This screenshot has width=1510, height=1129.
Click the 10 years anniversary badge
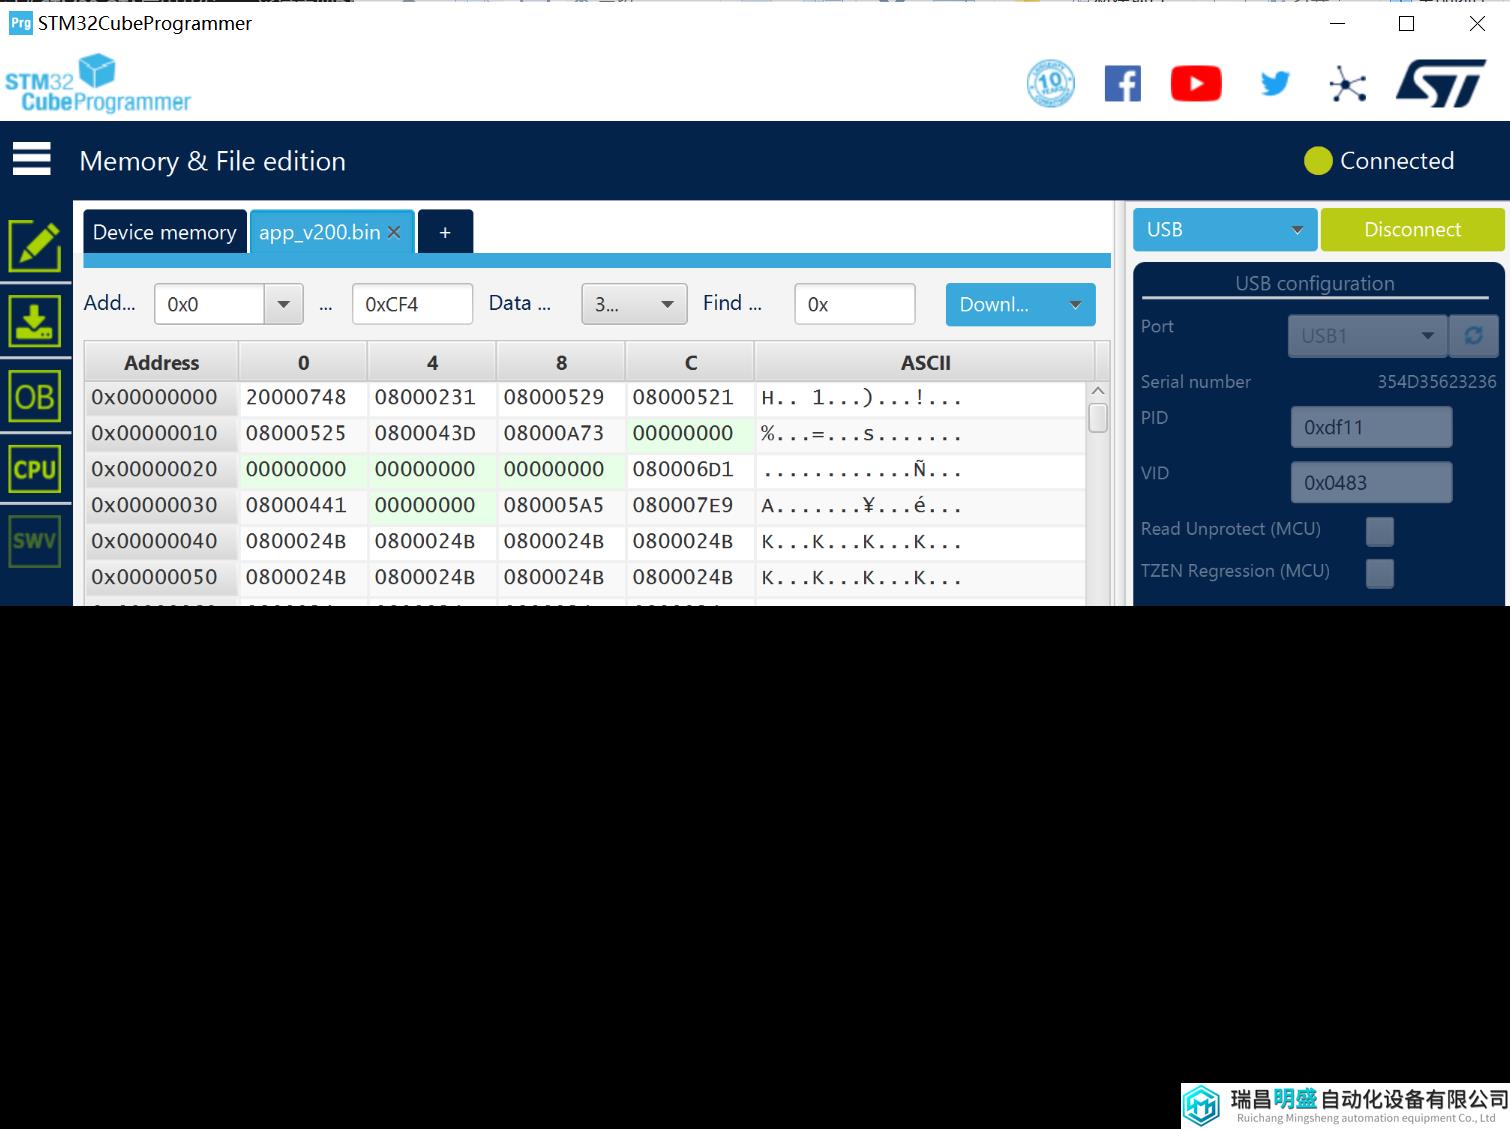click(1050, 83)
